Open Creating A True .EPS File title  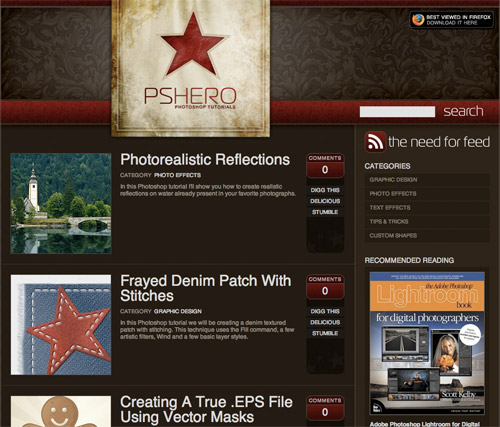point(206,410)
